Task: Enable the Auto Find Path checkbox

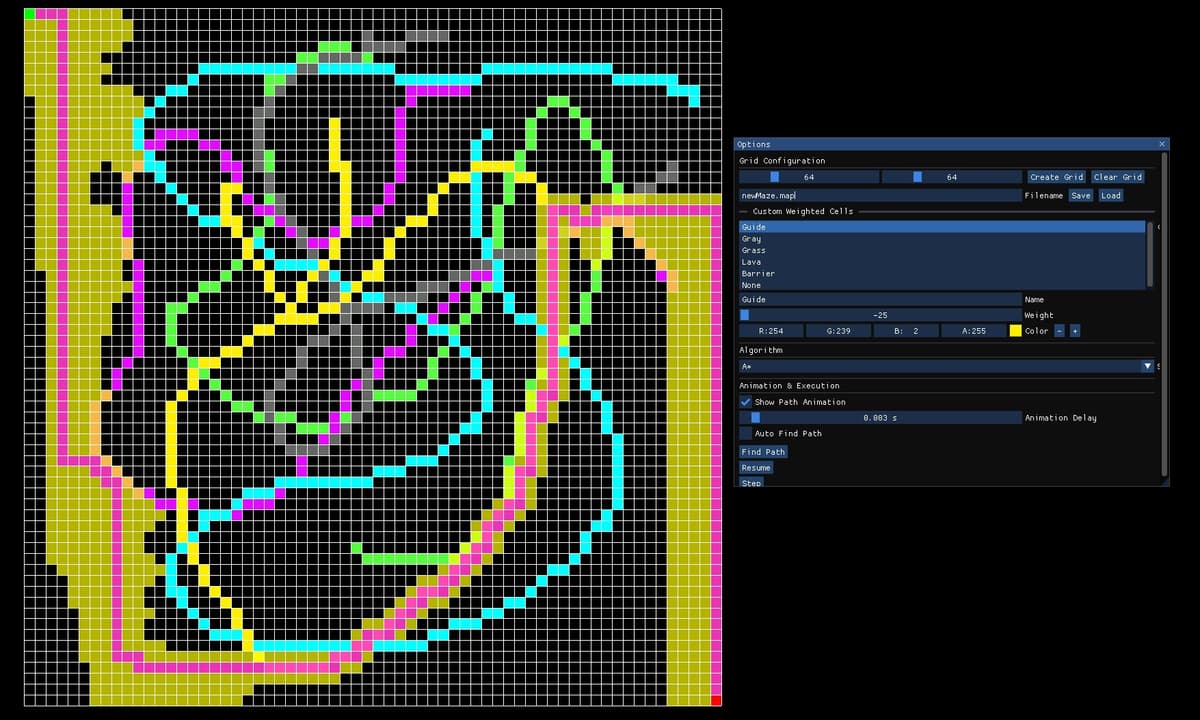Action: [x=745, y=433]
